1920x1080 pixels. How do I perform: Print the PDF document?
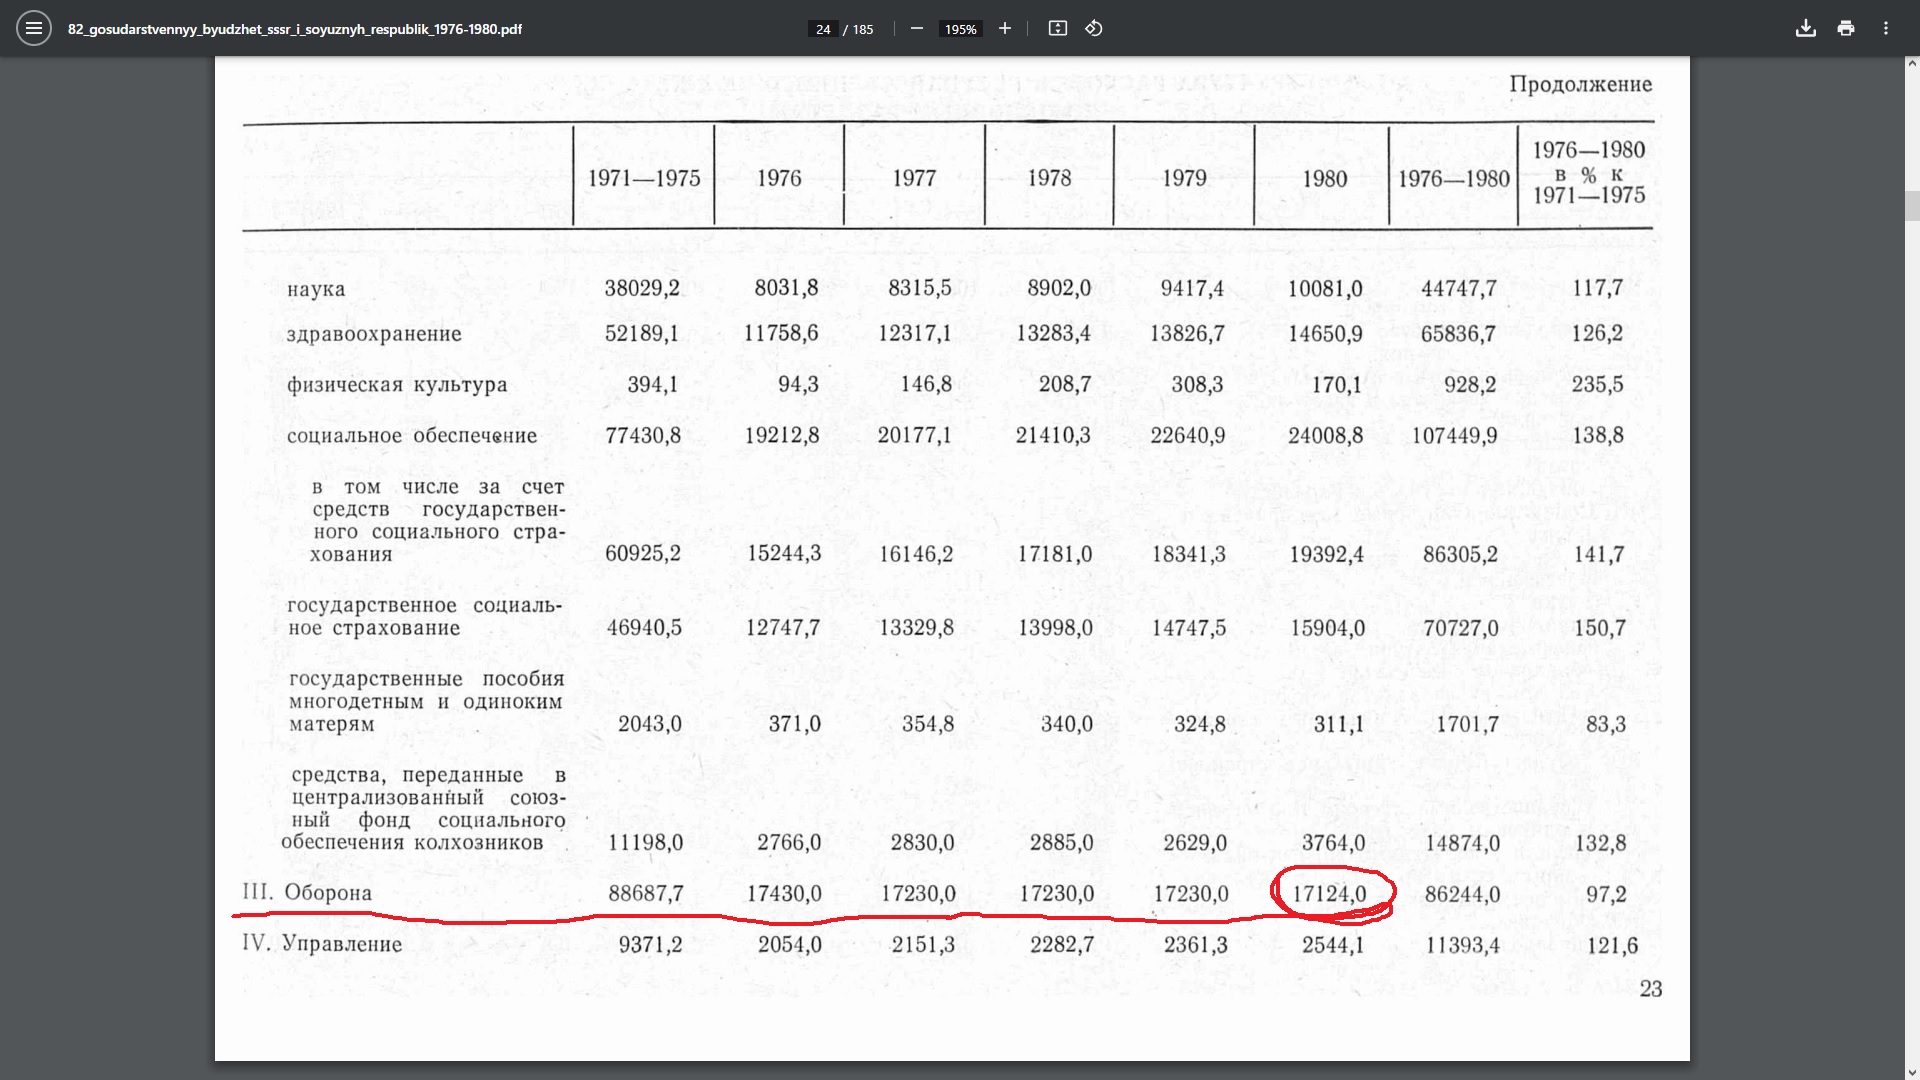coord(1846,28)
